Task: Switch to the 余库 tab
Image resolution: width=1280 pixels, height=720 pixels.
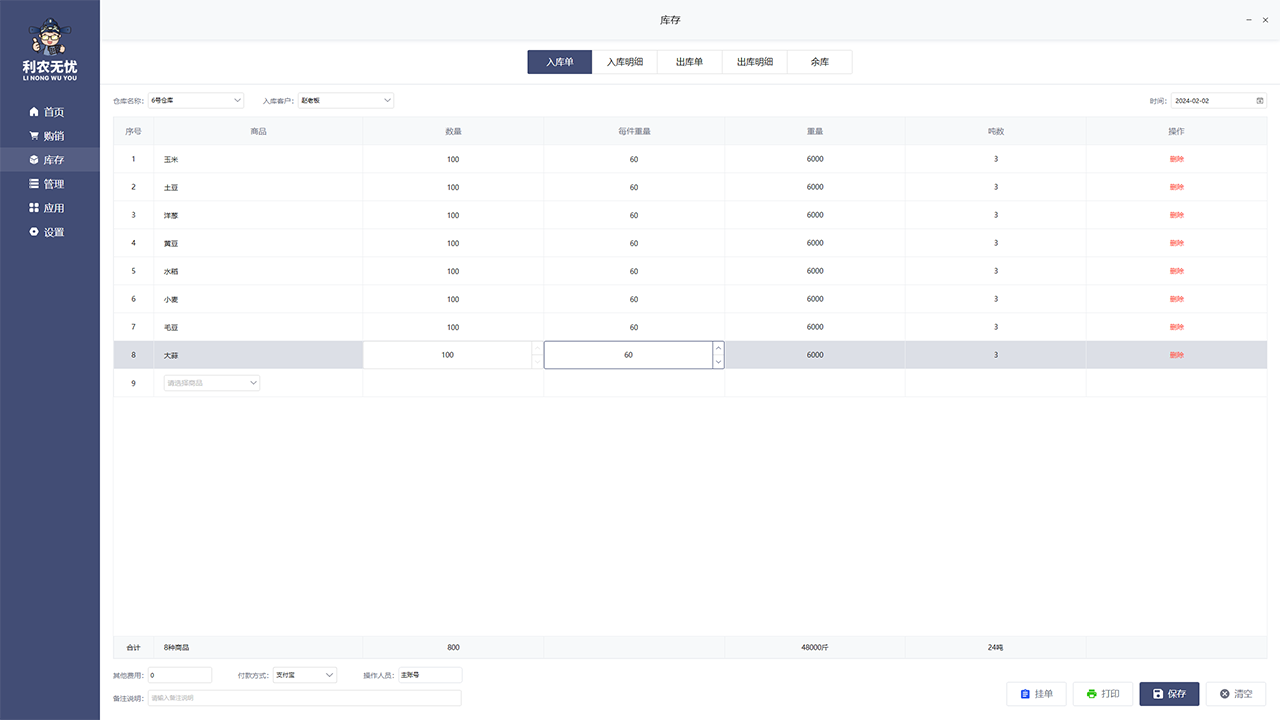Action: coord(819,62)
